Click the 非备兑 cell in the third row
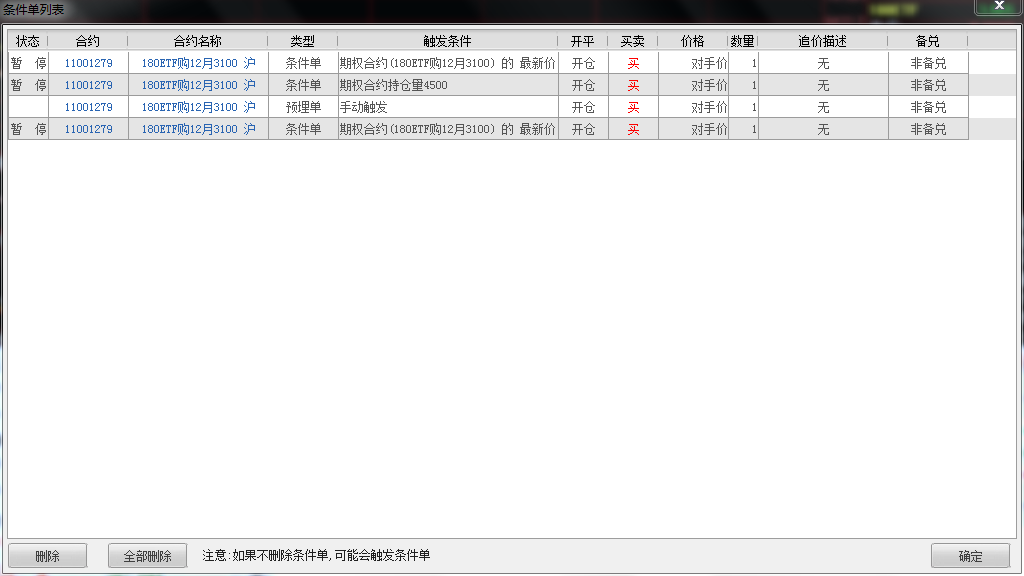 tap(928, 106)
